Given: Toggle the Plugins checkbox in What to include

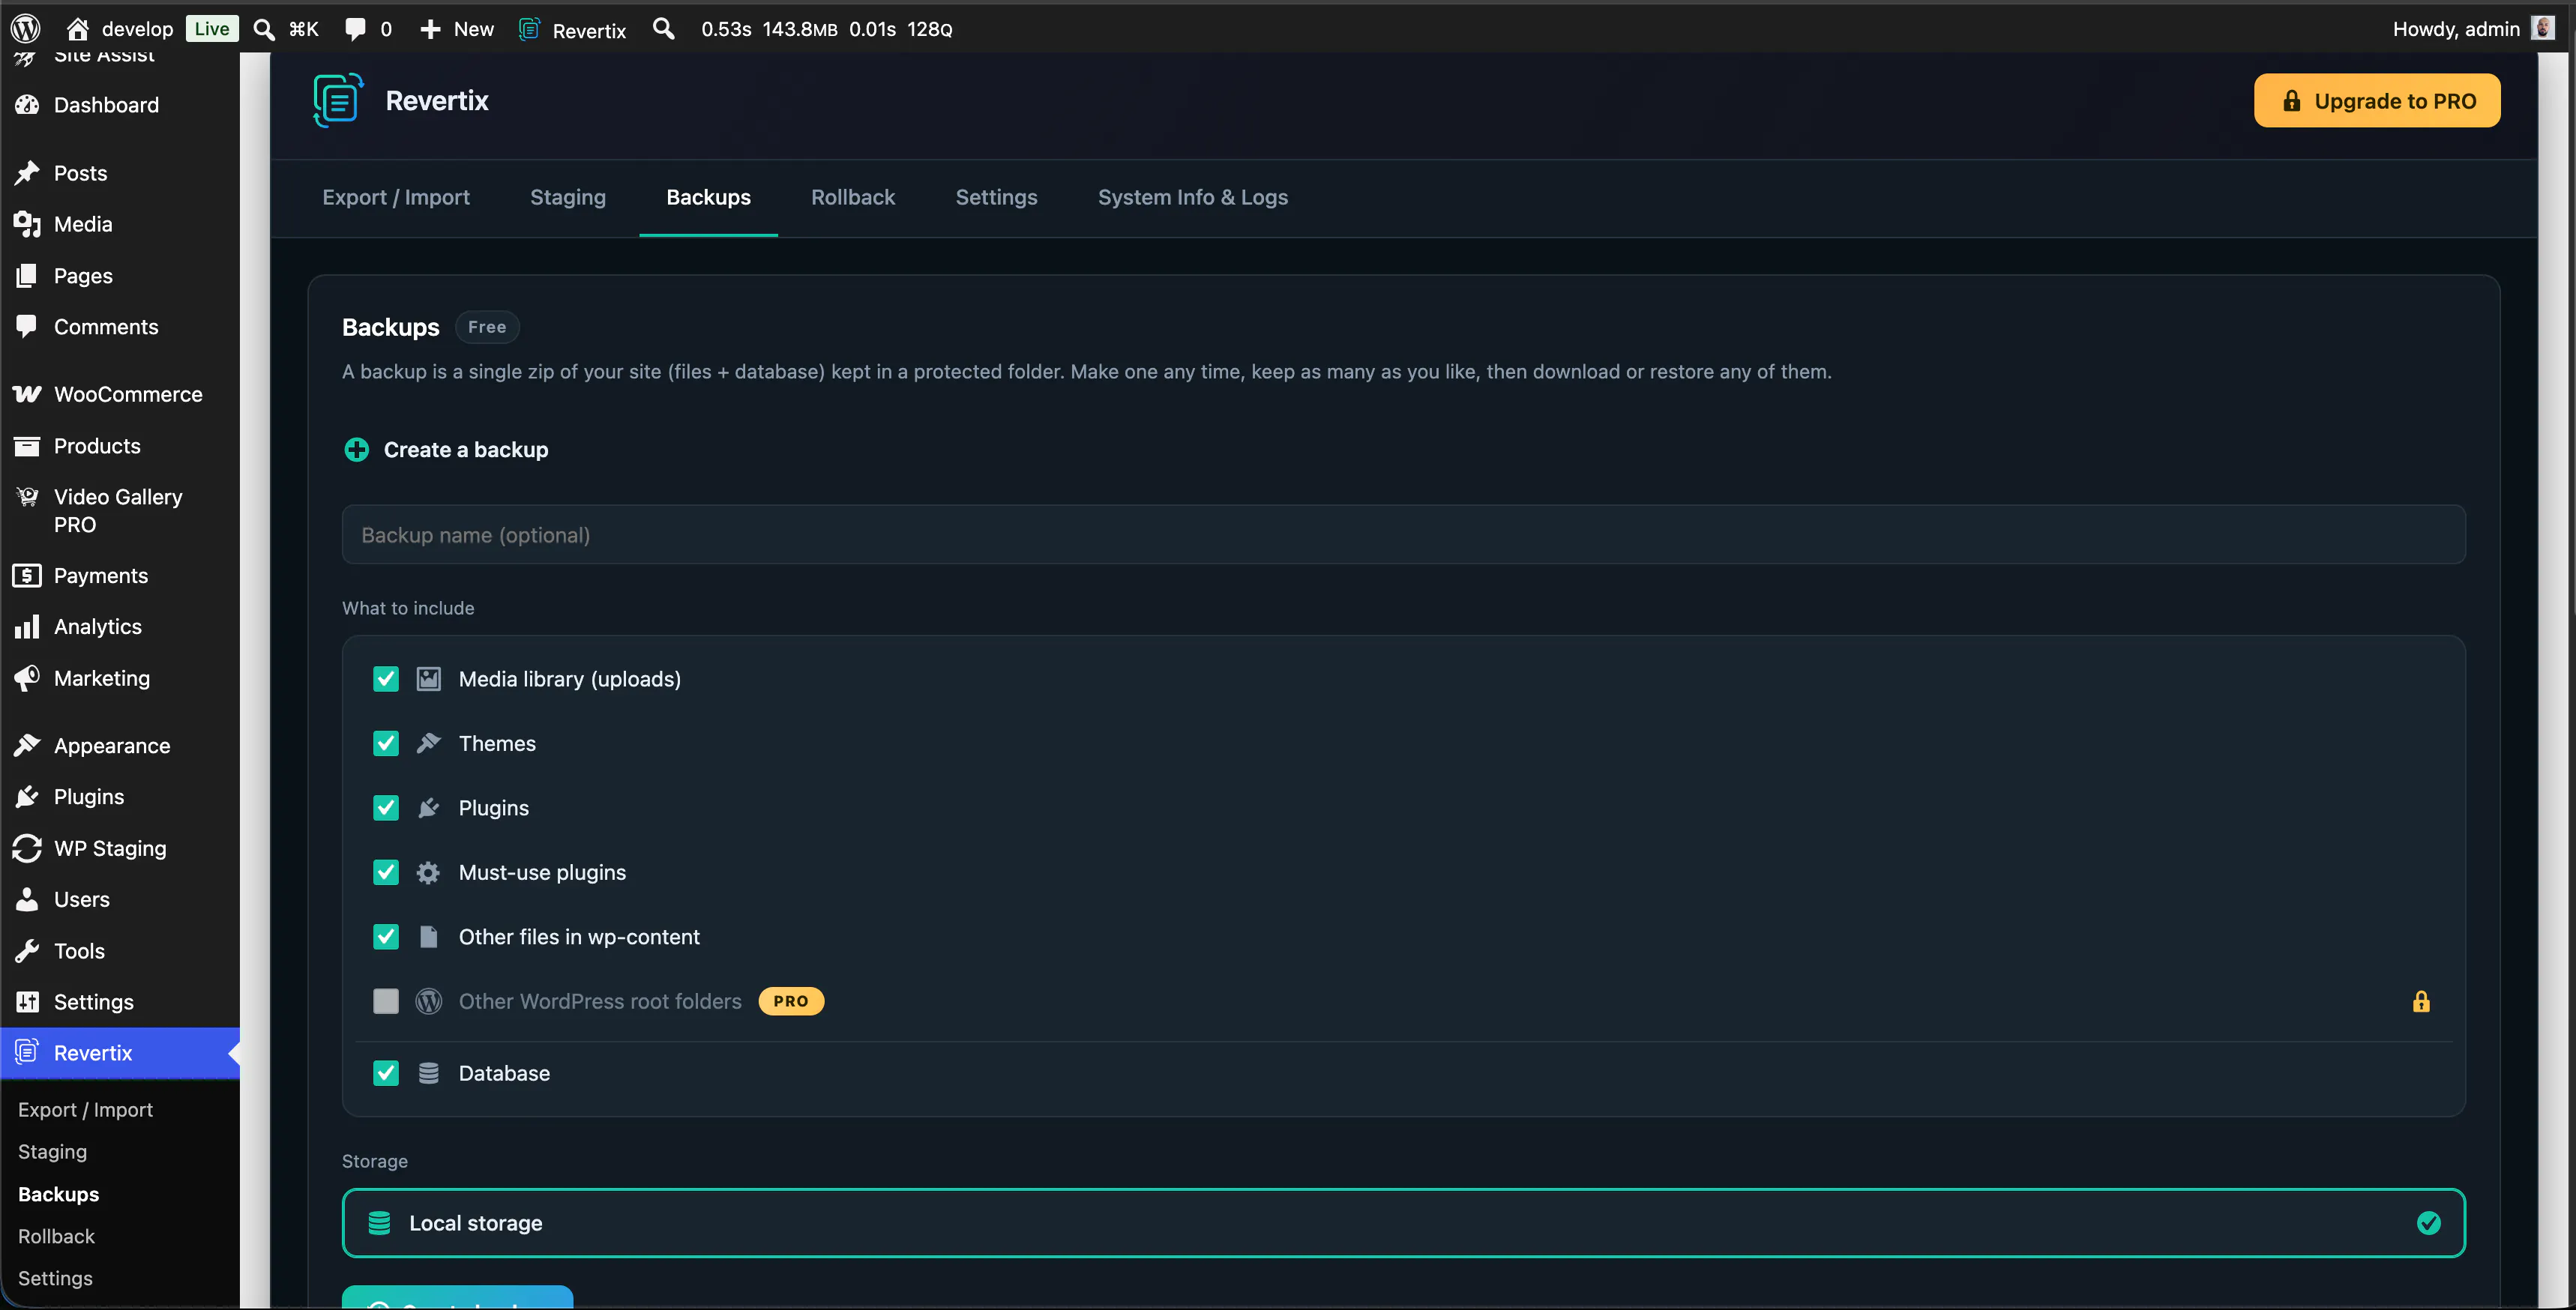Looking at the screenshot, I should pyautogui.click(x=386, y=808).
